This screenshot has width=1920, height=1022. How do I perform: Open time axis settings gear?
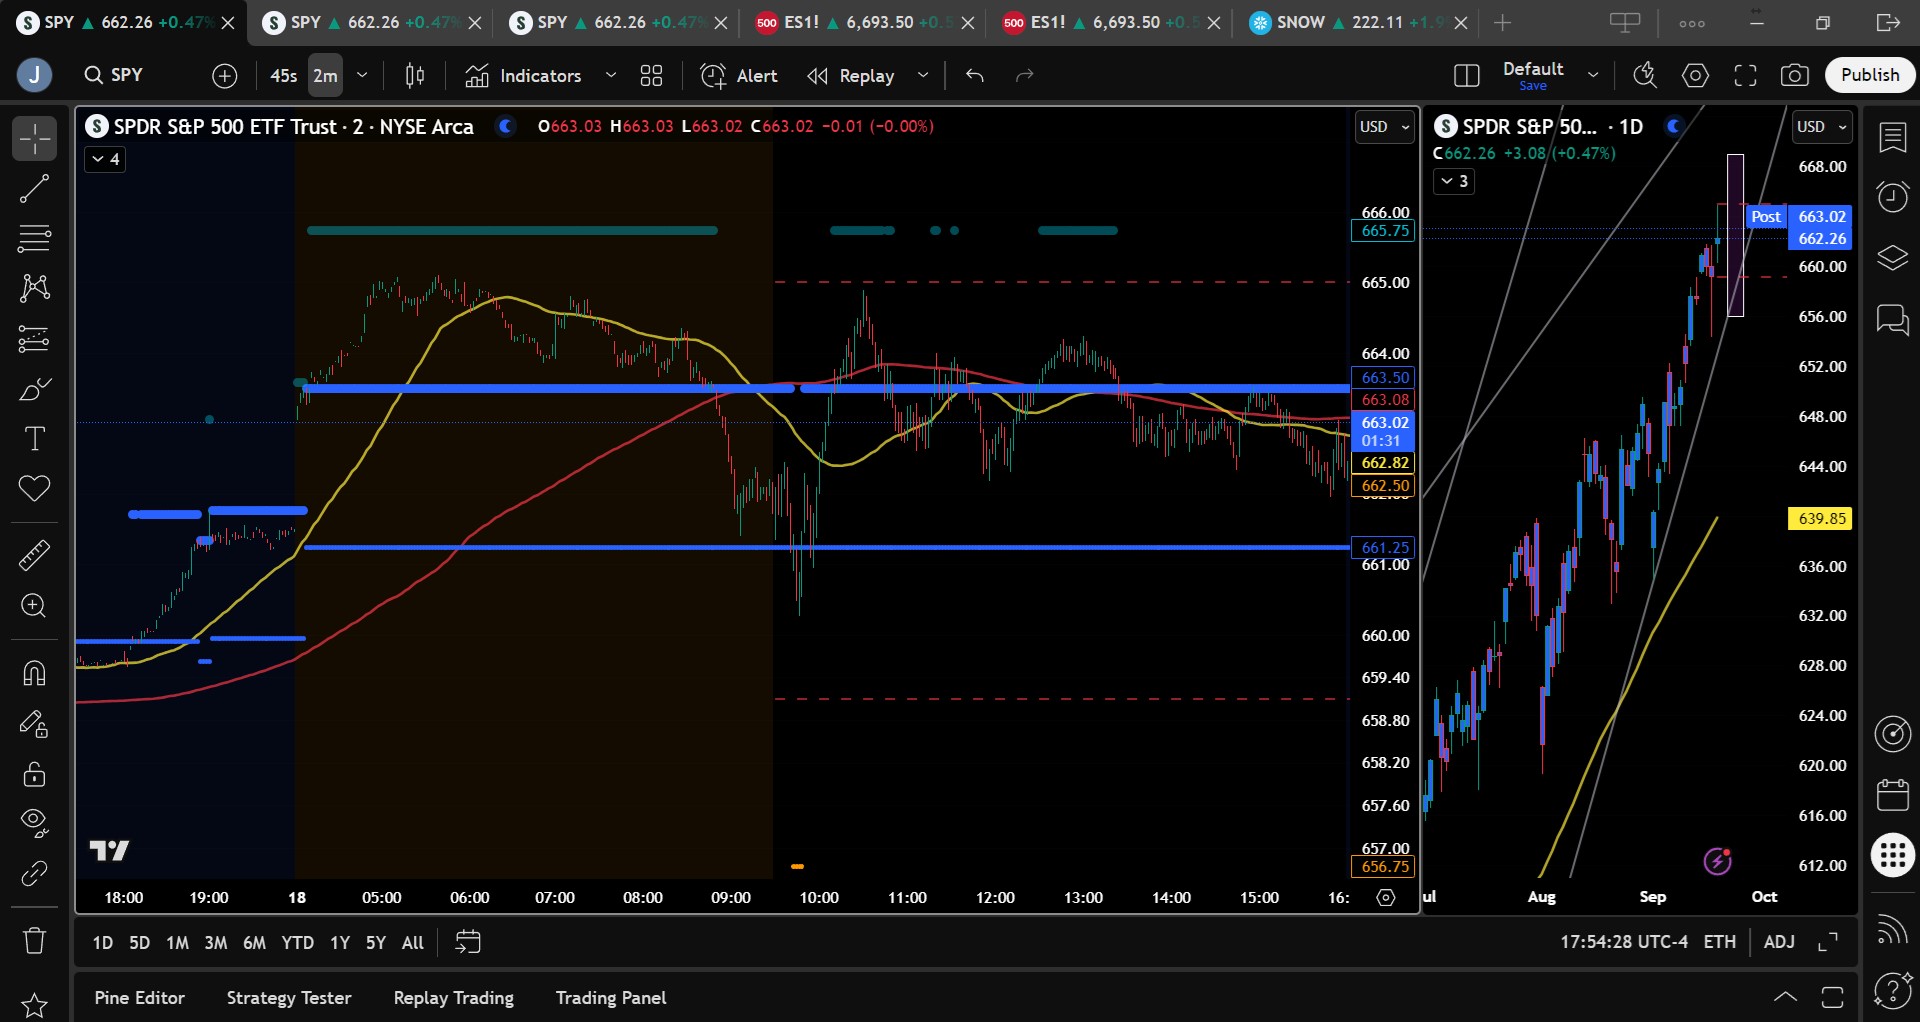click(x=1386, y=897)
